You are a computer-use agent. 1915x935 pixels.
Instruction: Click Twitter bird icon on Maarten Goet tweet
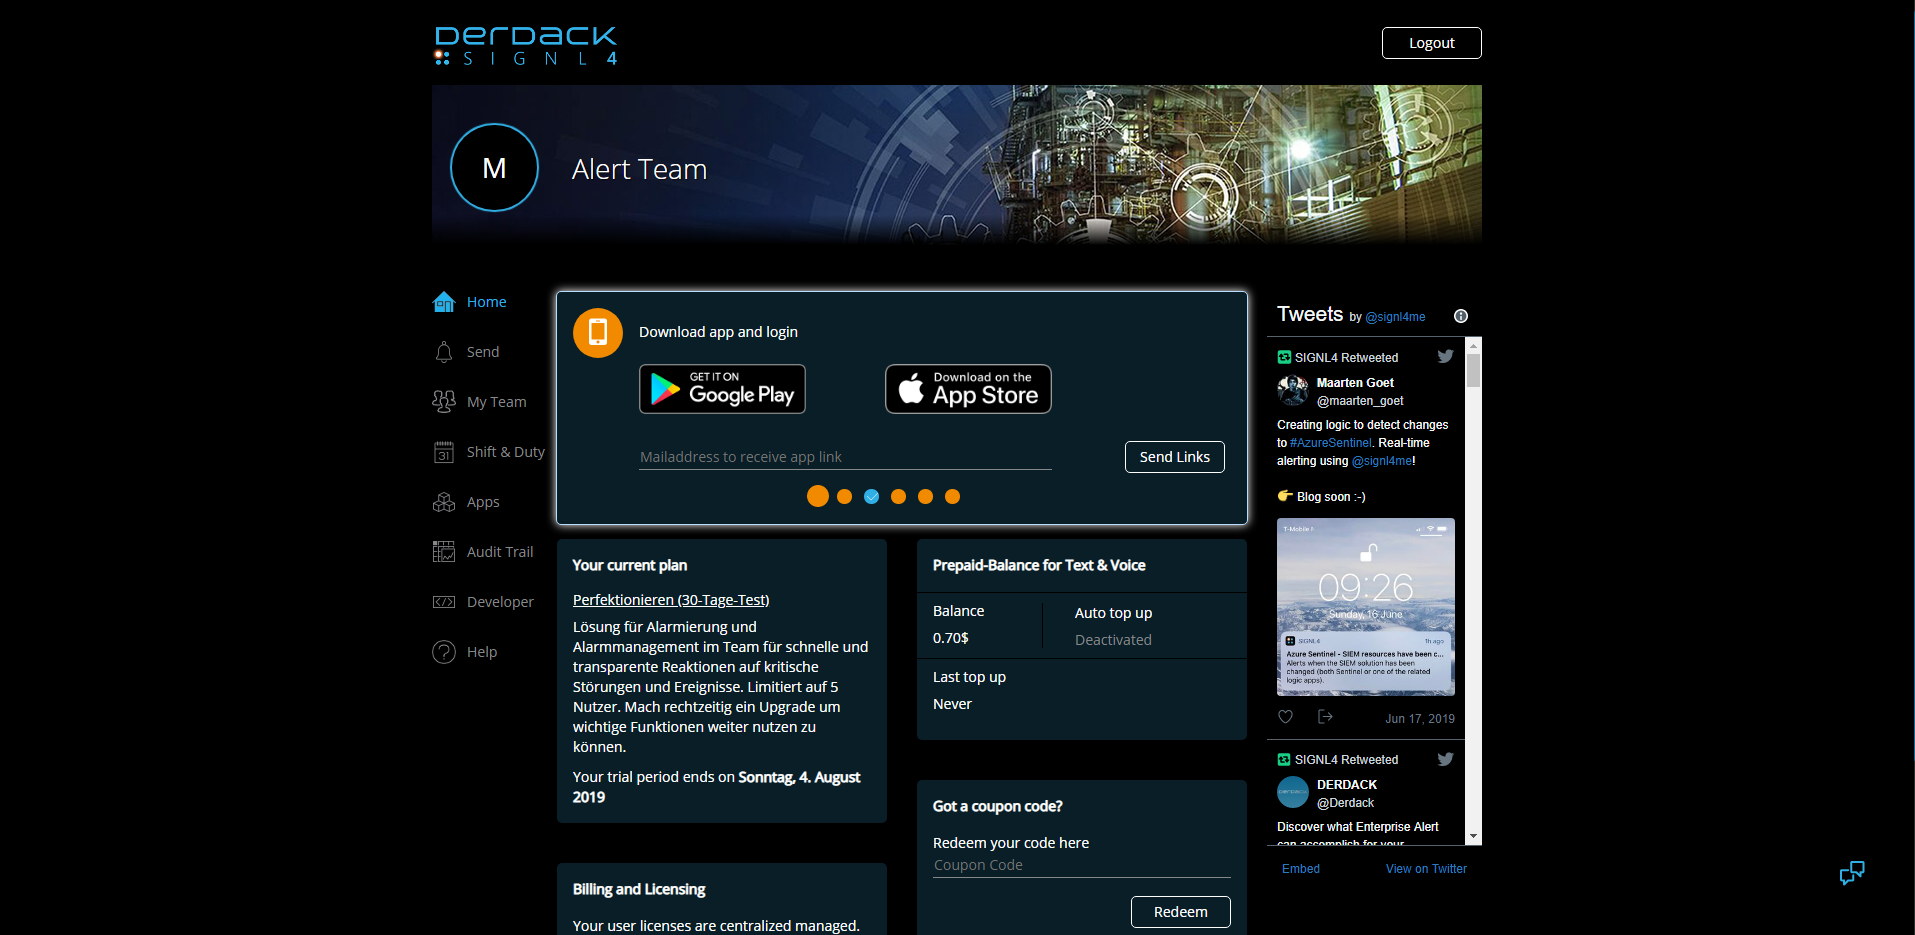tap(1445, 356)
